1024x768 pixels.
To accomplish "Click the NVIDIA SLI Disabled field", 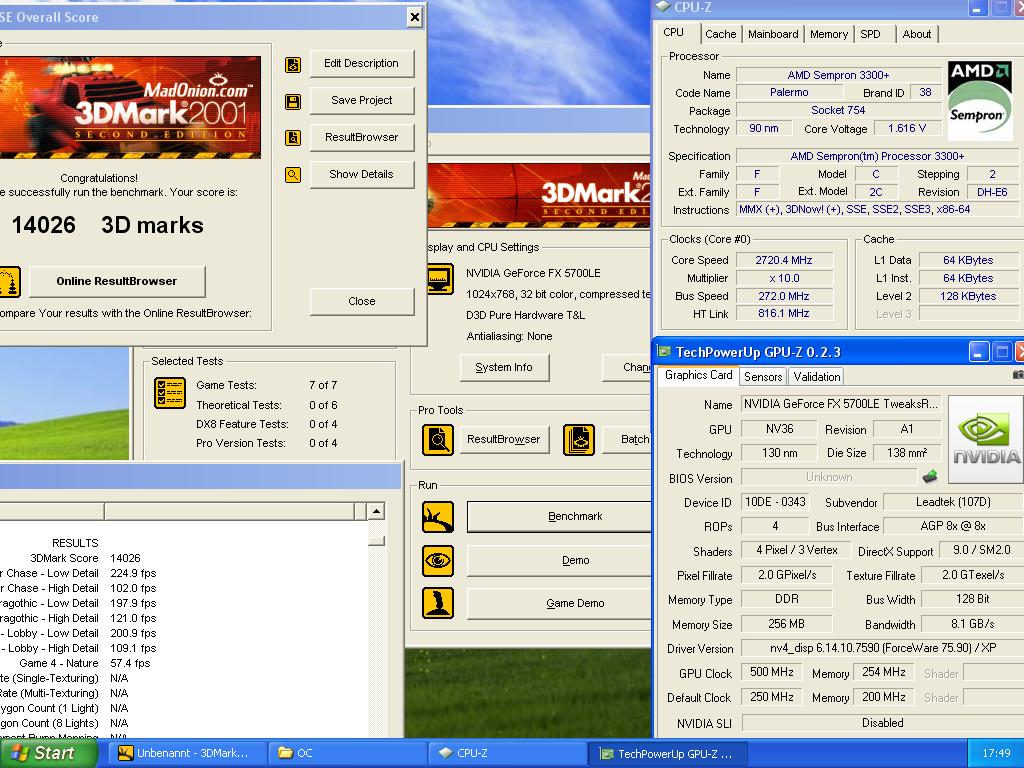I will coord(883,723).
